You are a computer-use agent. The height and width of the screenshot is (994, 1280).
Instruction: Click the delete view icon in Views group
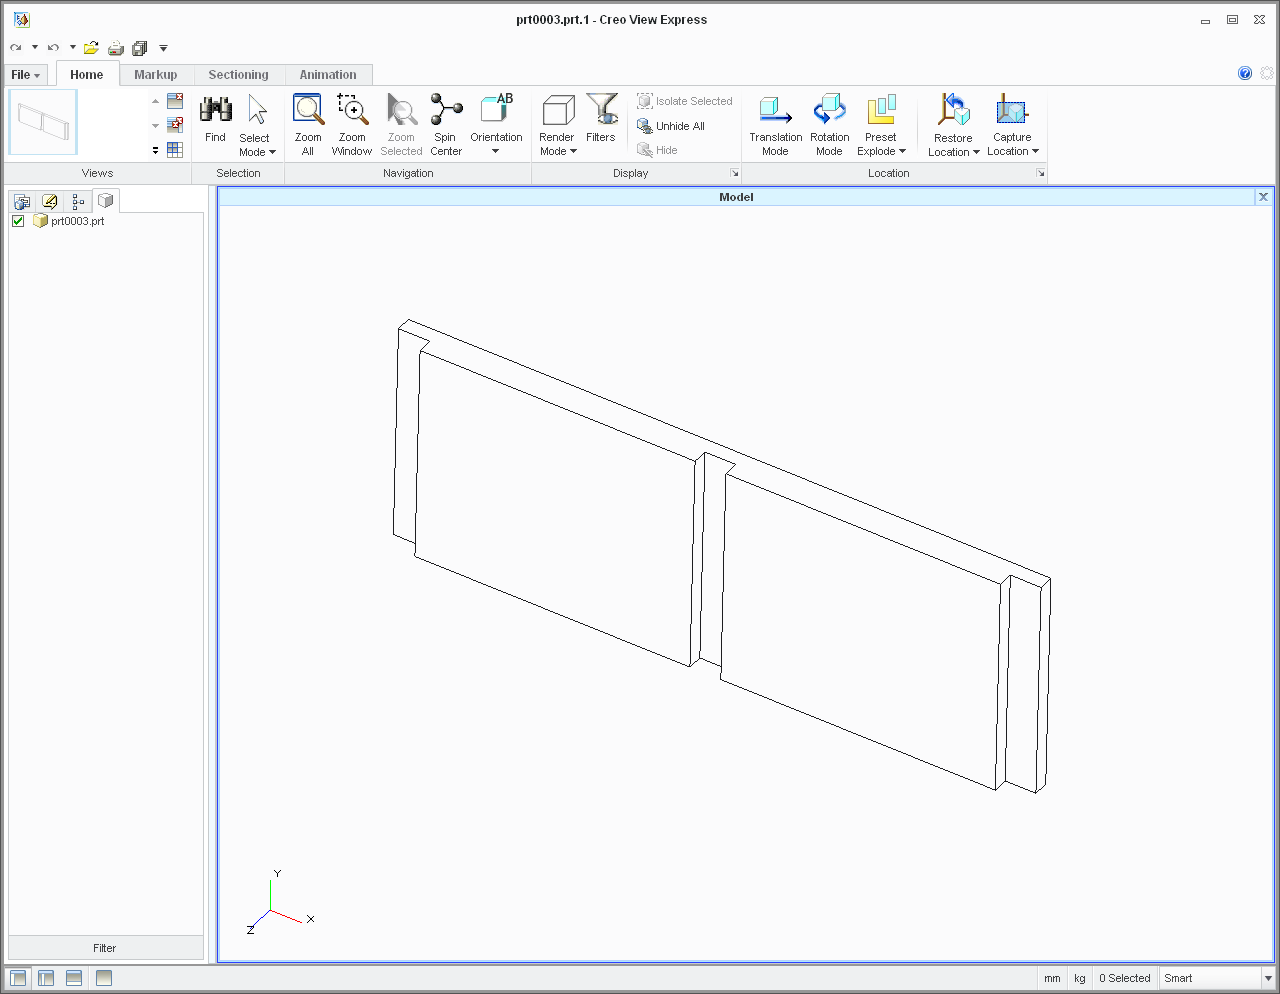tap(175, 101)
